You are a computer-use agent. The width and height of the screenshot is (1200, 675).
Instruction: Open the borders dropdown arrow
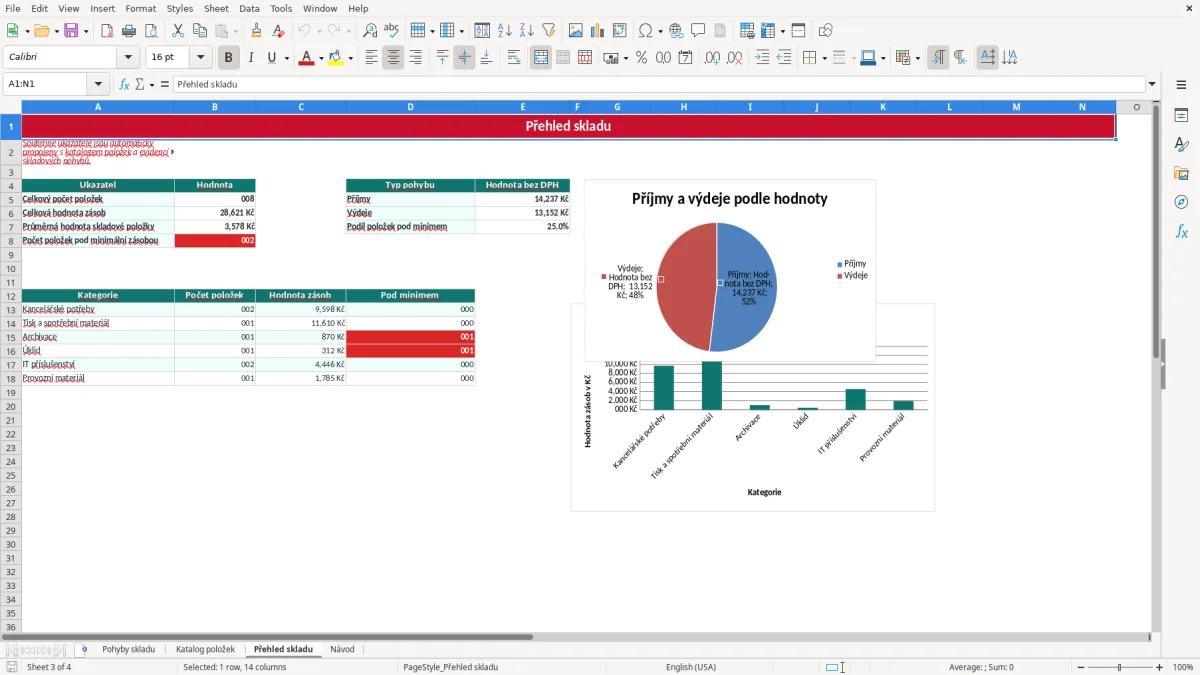(x=823, y=58)
